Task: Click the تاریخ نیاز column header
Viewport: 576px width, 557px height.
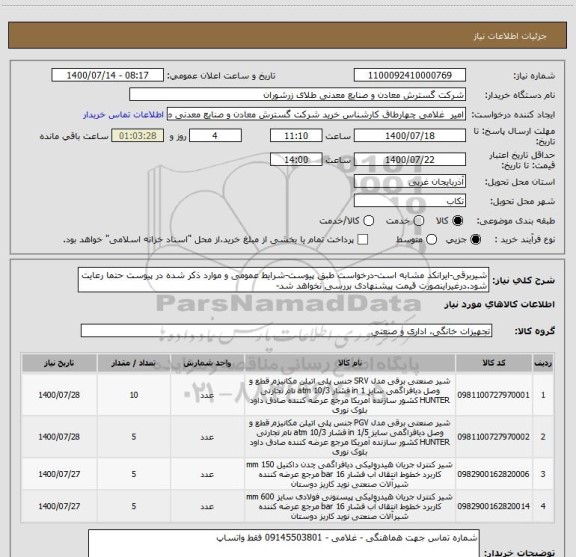Action: pos(59,363)
